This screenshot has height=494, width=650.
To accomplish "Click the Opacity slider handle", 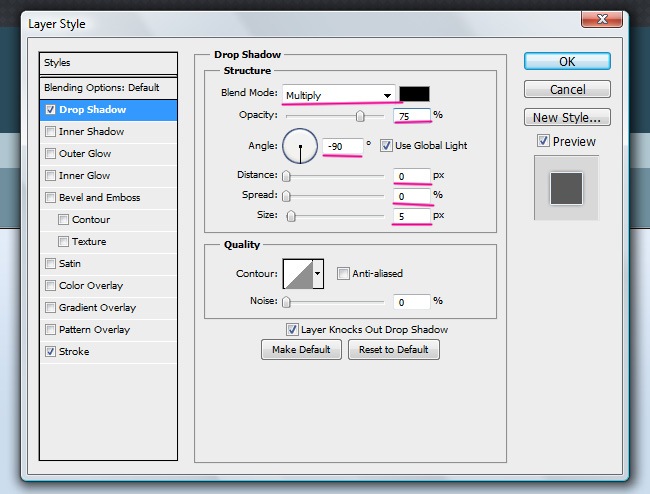I will pos(360,118).
